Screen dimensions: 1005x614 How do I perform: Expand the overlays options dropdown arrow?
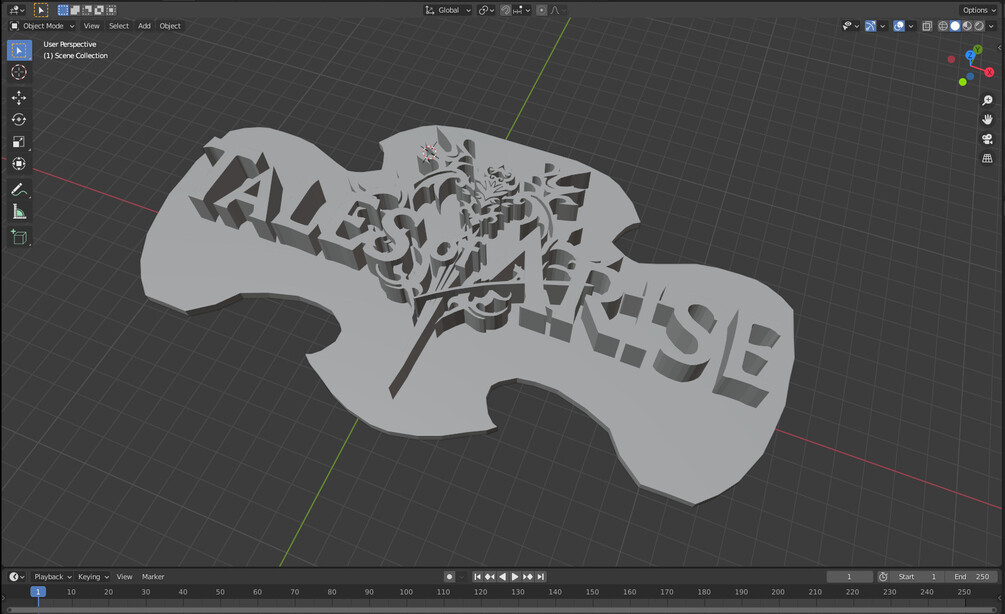pyautogui.click(x=911, y=26)
